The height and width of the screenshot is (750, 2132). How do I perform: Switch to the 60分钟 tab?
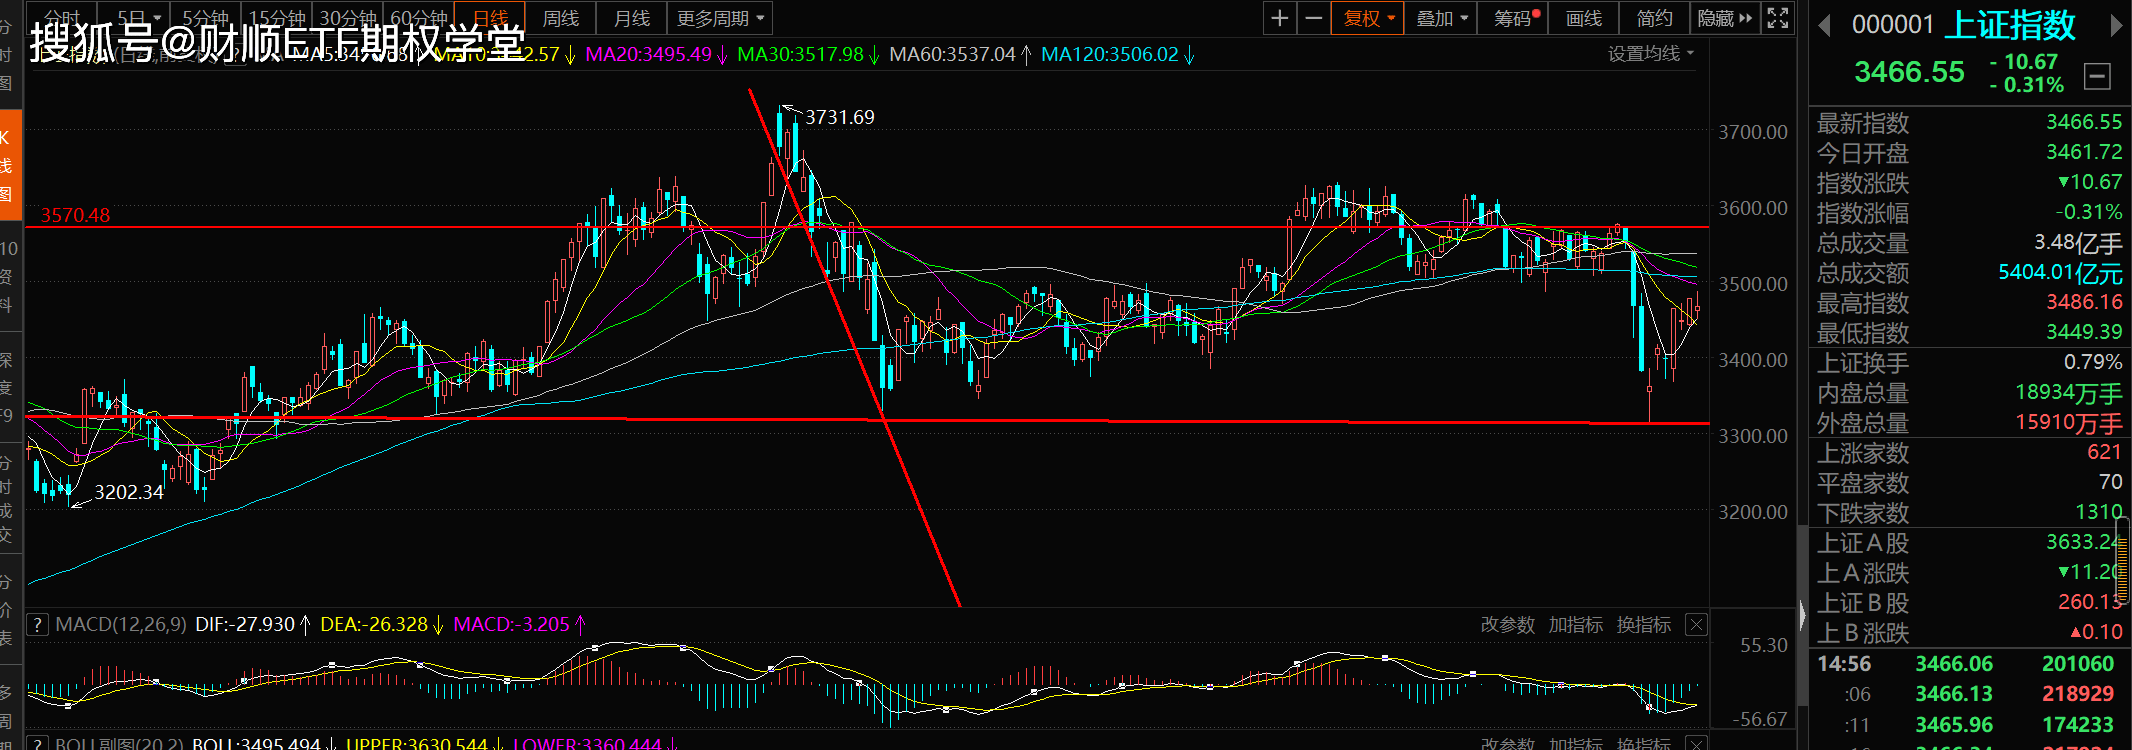pos(418,18)
